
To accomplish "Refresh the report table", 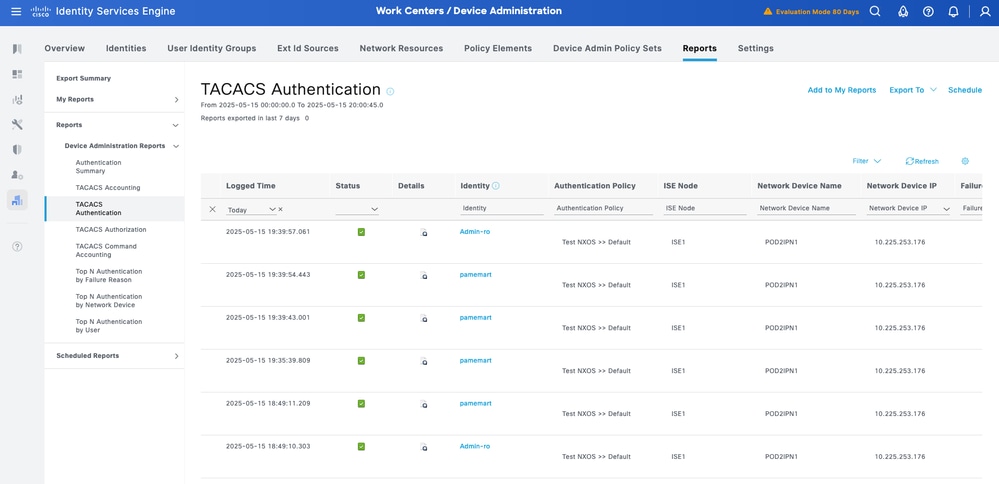I will point(922,161).
